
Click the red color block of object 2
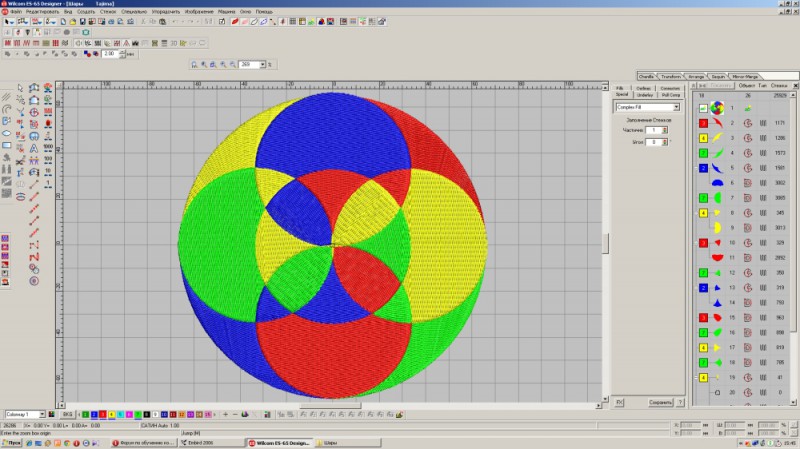(x=703, y=123)
